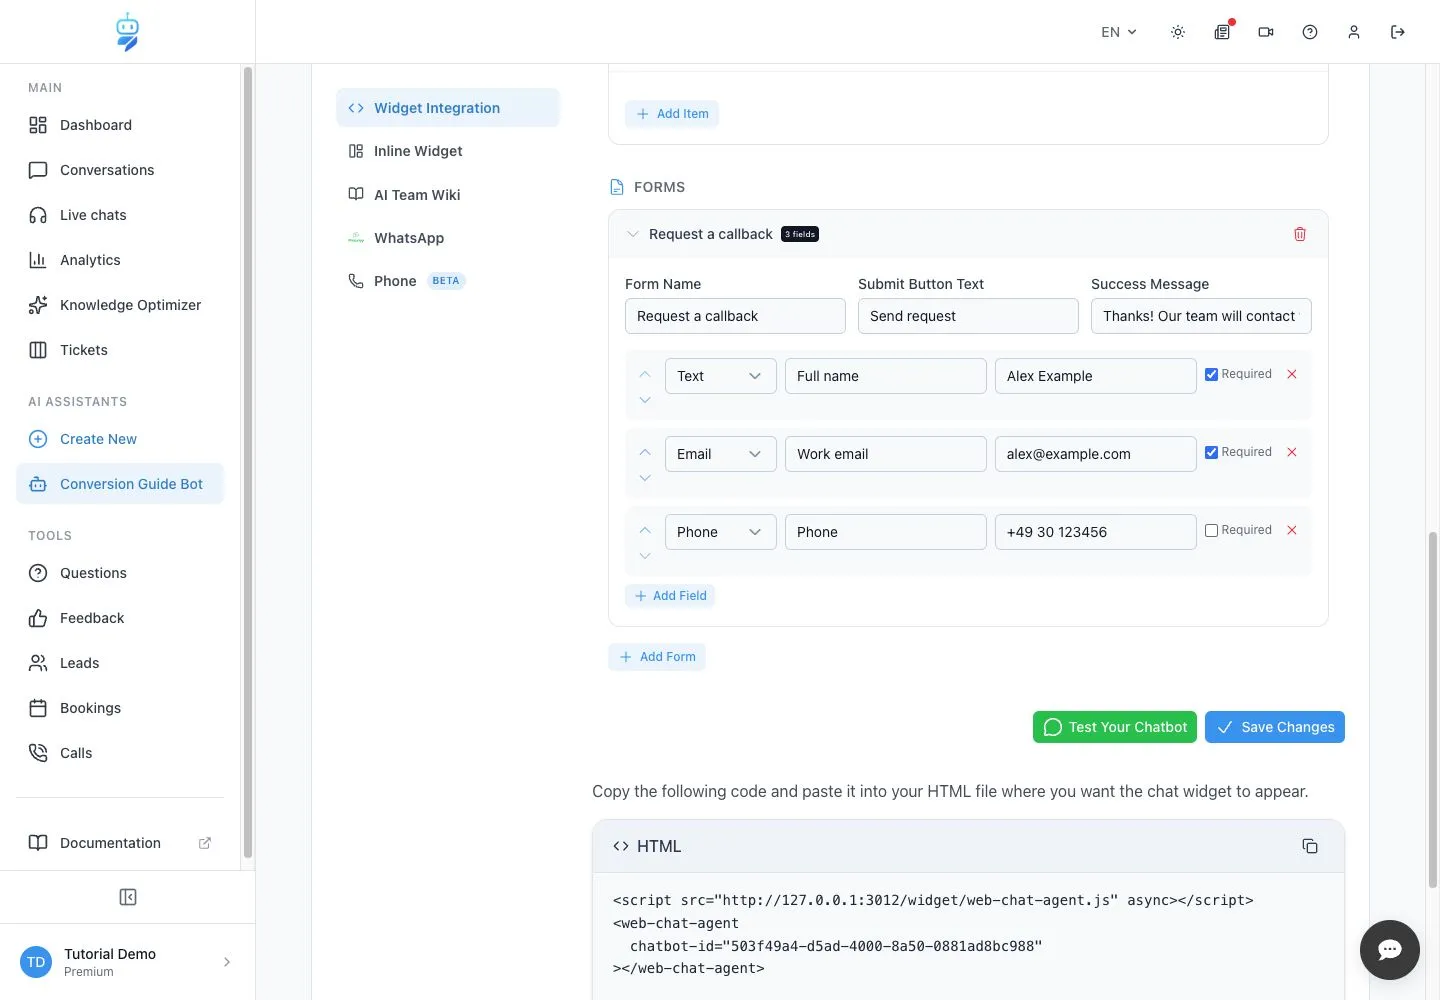Click the Add Item button
Image resolution: width=1440 pixels, height=1000 pixels.
coord(672,114)
